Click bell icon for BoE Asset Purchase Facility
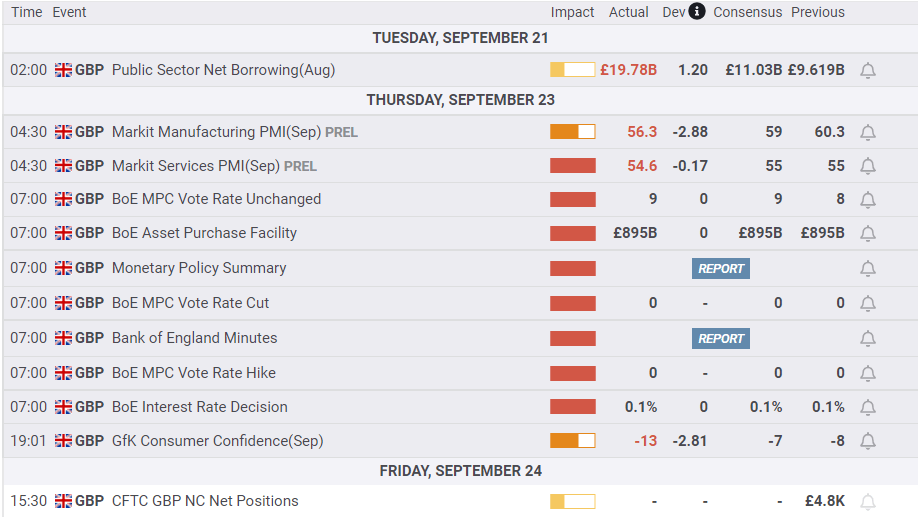Image resolution: width=918 pixels, height=517 pixels. [x=868, y=233]
